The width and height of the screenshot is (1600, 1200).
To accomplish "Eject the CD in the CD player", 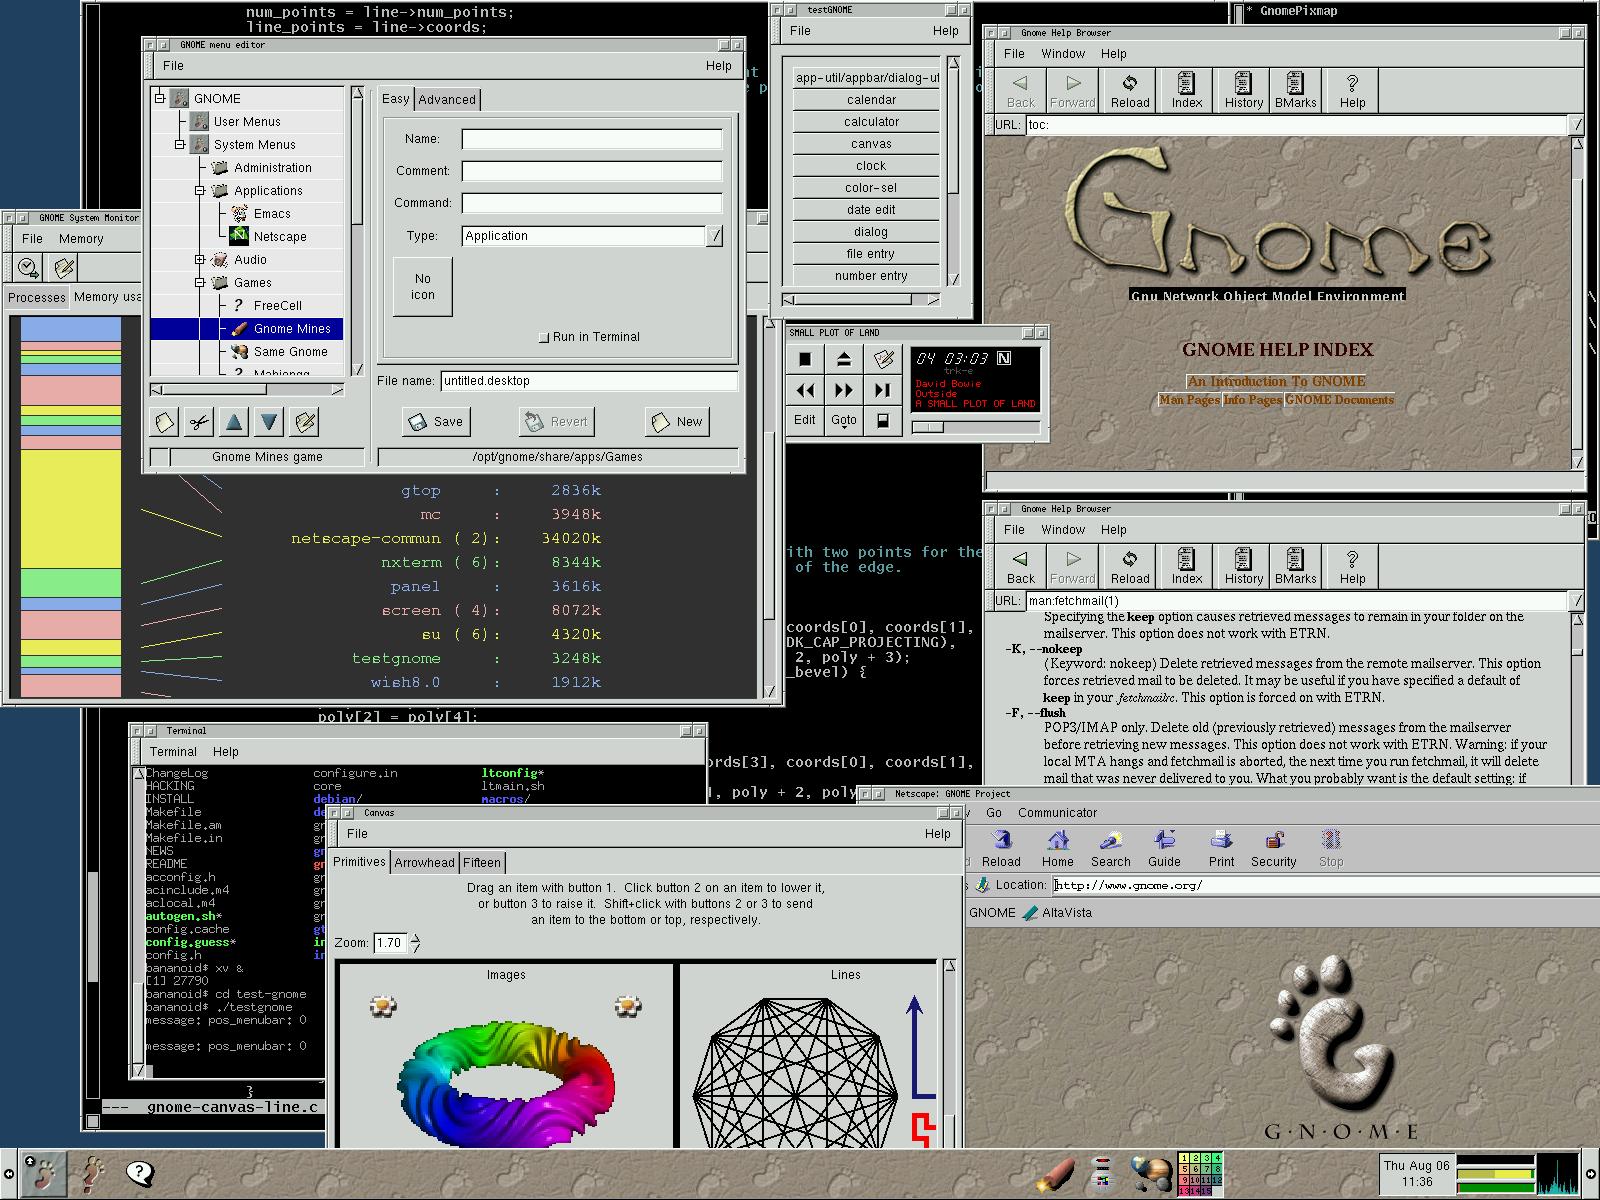I will (x=844, y=359).
